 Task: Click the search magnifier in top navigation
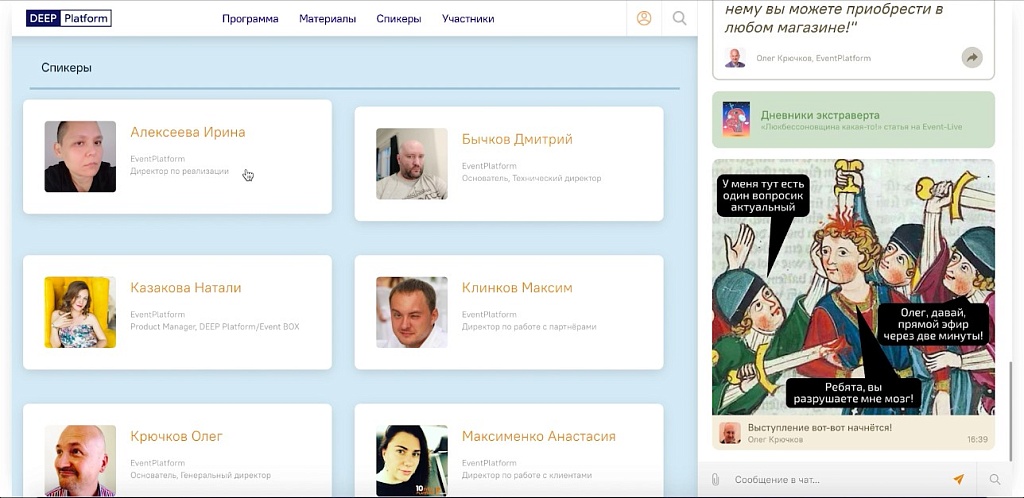(x=680, y=18)
